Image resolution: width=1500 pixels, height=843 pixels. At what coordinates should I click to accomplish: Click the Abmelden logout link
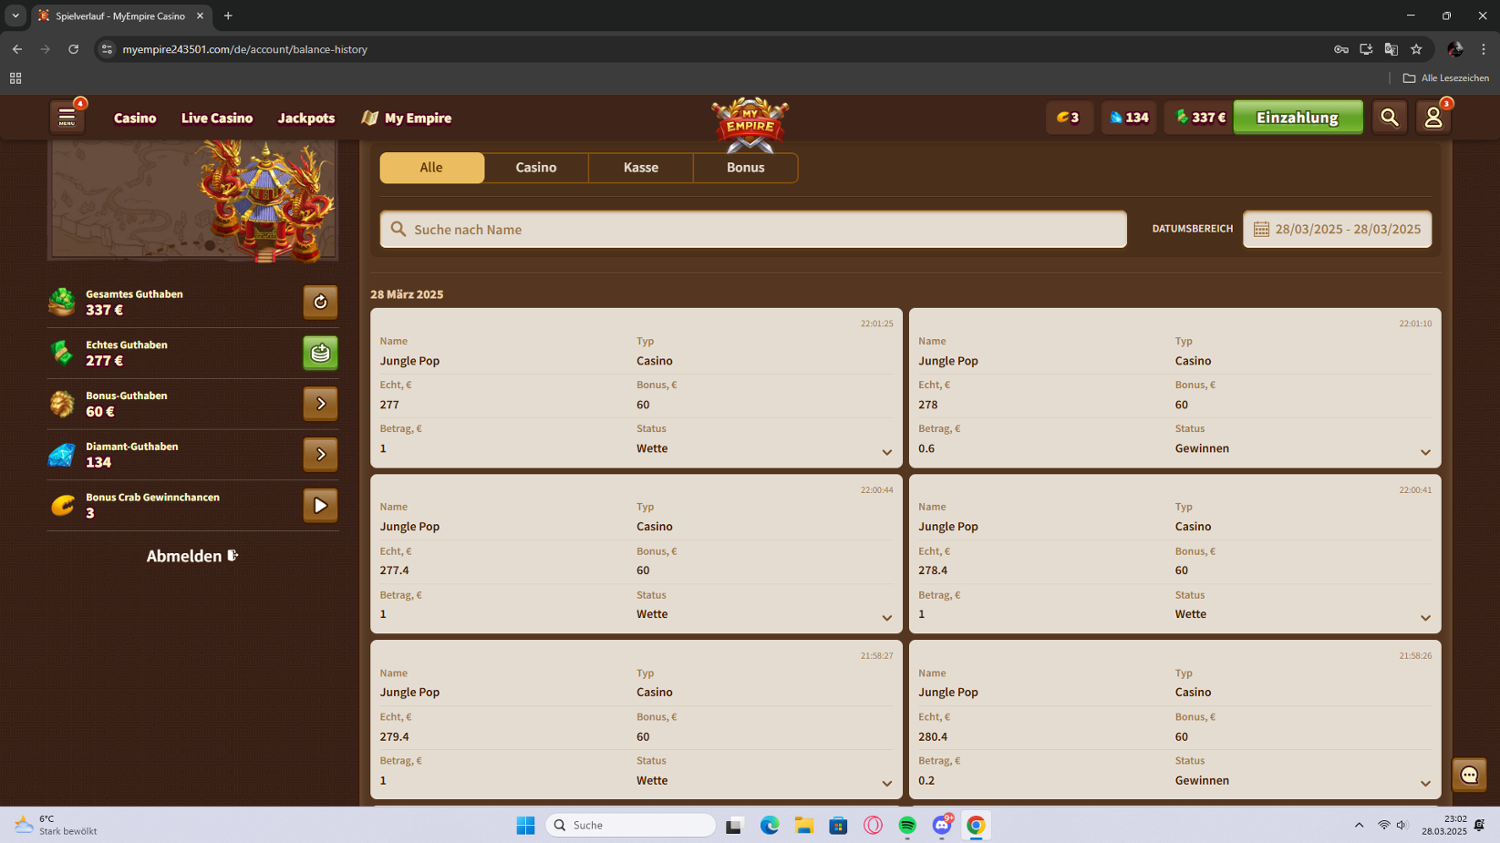(191, 556)
